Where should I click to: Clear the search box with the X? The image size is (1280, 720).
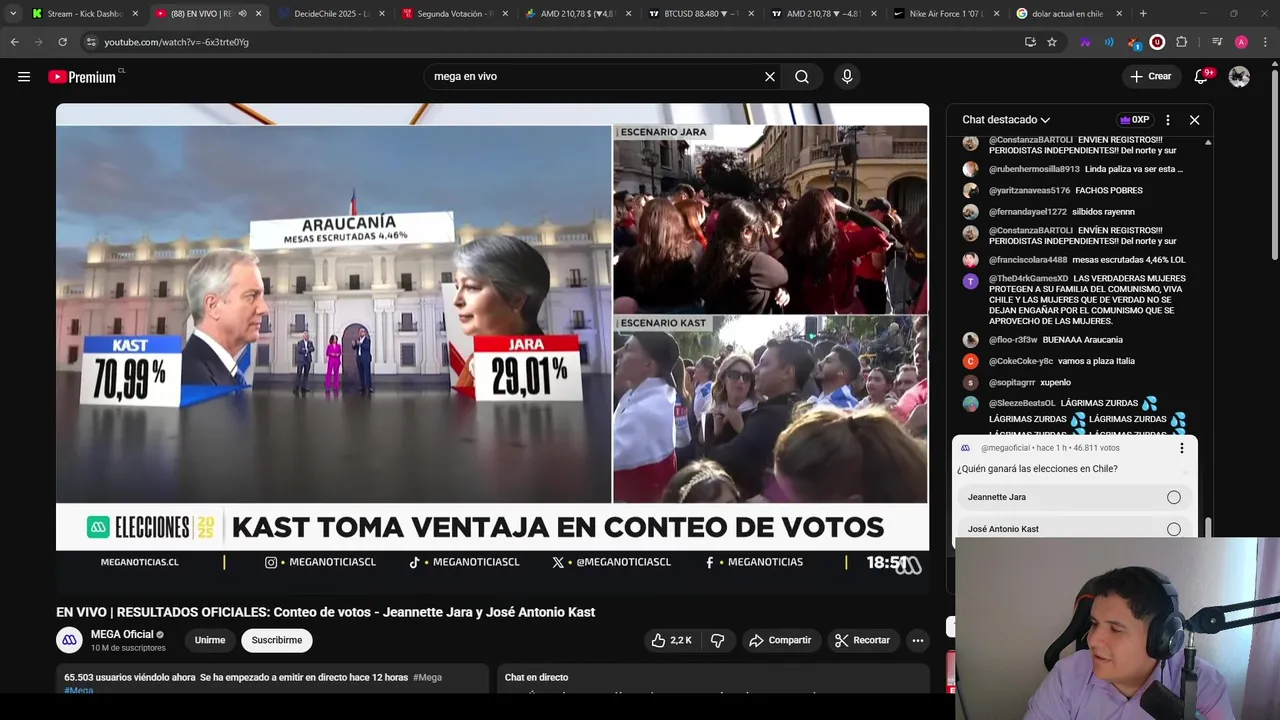click(x=770, y=76)
